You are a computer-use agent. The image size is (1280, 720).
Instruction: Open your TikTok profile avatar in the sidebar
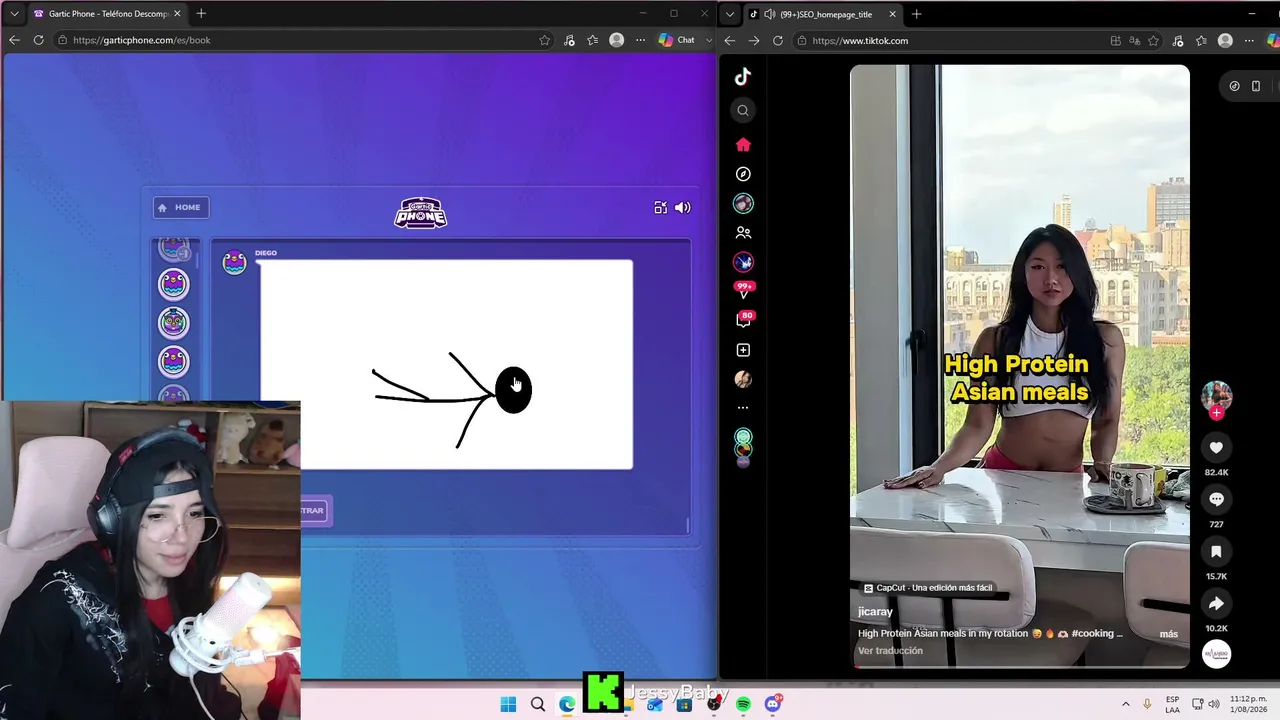[743, 379]
